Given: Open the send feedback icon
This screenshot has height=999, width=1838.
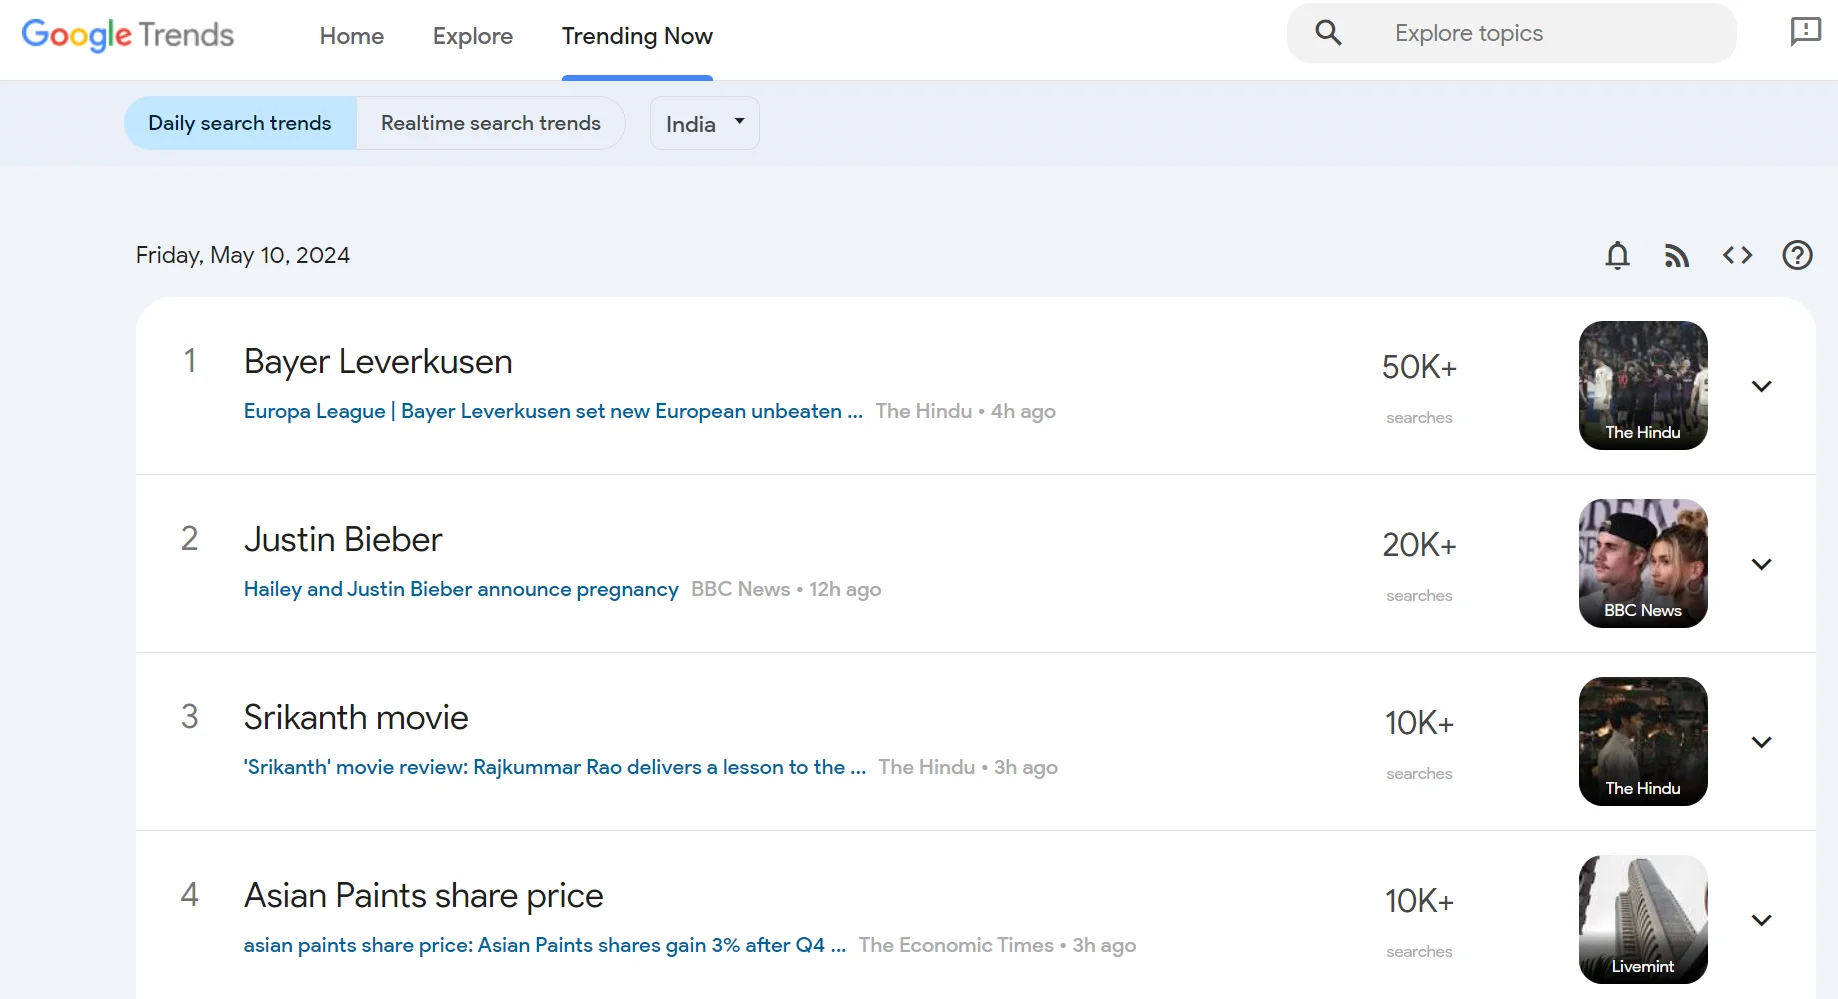Looking at the screenshot, I should [x=1805, y=32].
